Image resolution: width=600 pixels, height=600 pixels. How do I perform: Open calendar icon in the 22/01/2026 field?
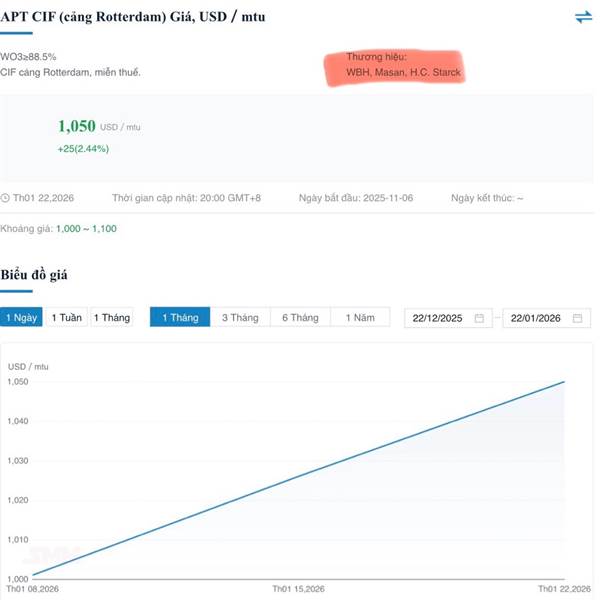578,318
